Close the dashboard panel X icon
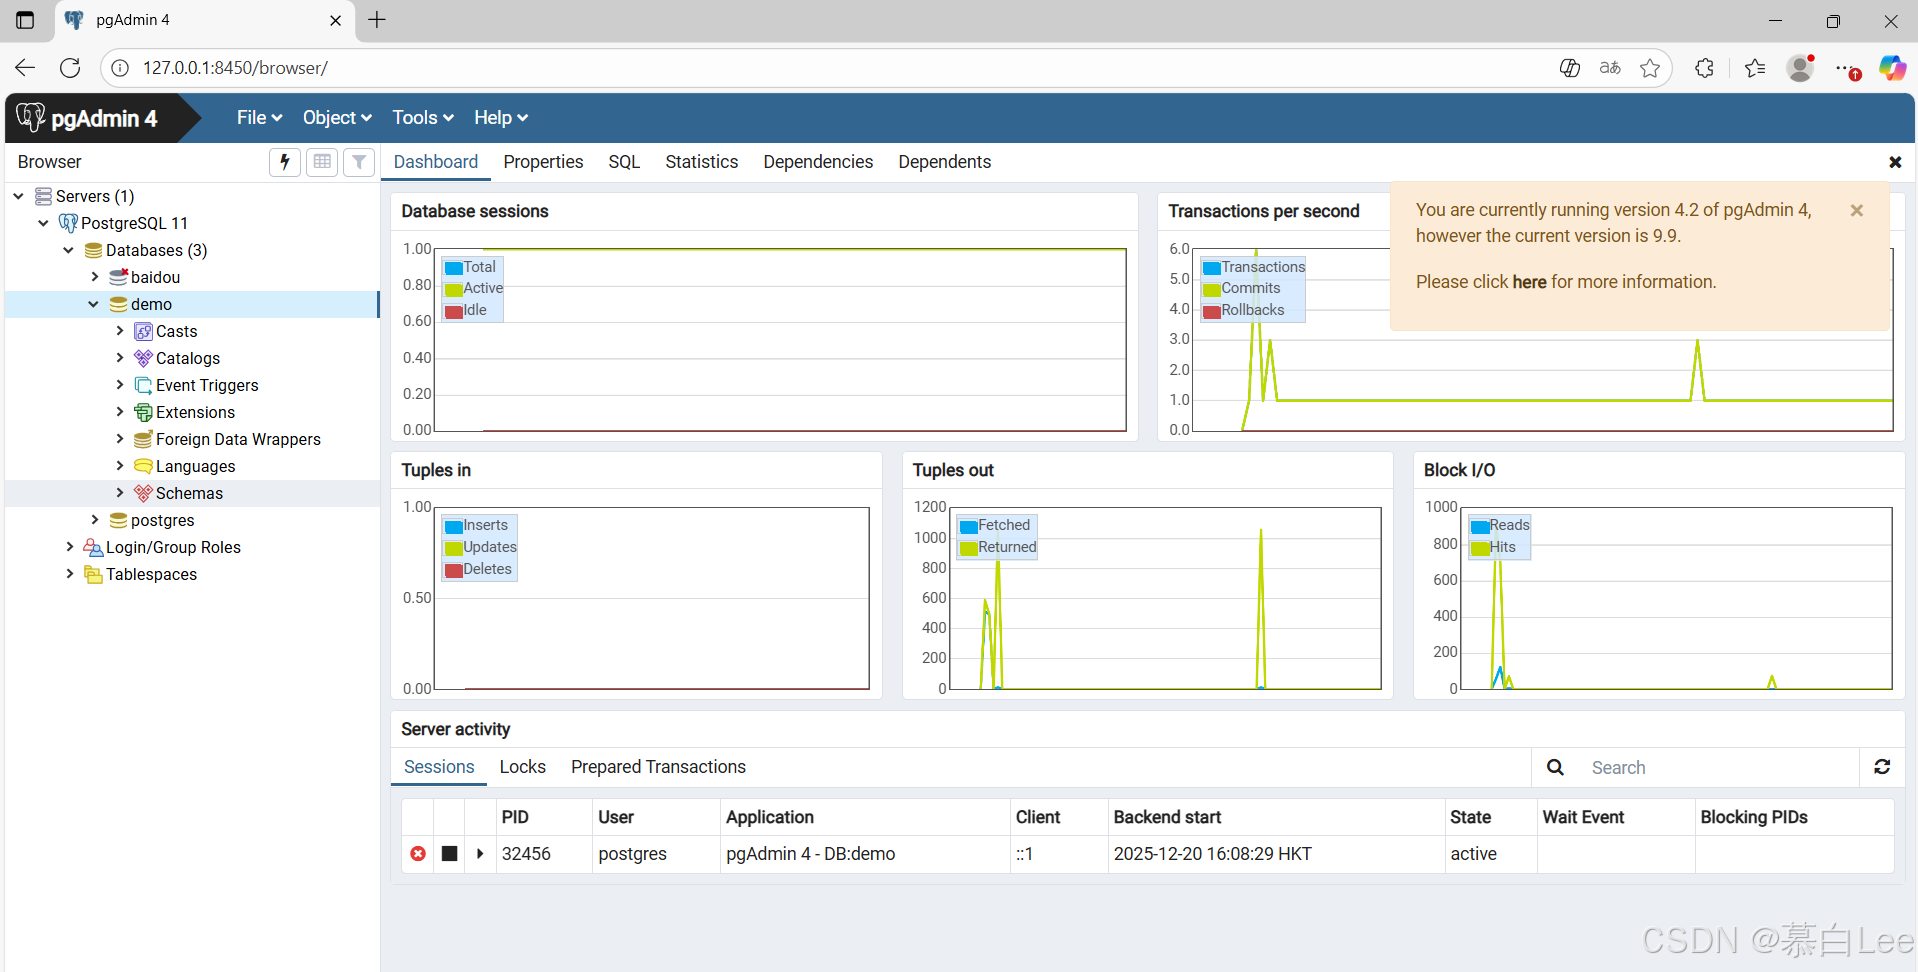Viewport: 1918px width, 972px height. (x=1895, y=162)
